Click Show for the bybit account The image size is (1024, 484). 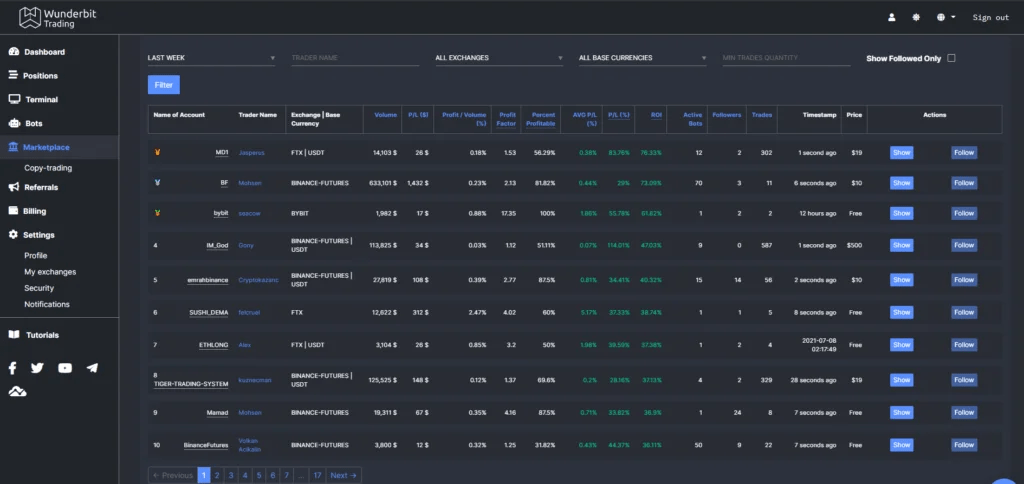point(901,213)
